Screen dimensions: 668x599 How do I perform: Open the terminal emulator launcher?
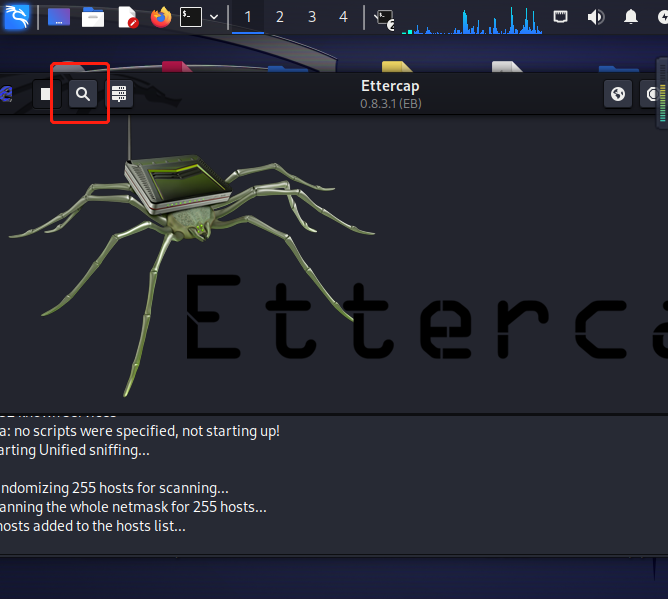pos(190,17)
